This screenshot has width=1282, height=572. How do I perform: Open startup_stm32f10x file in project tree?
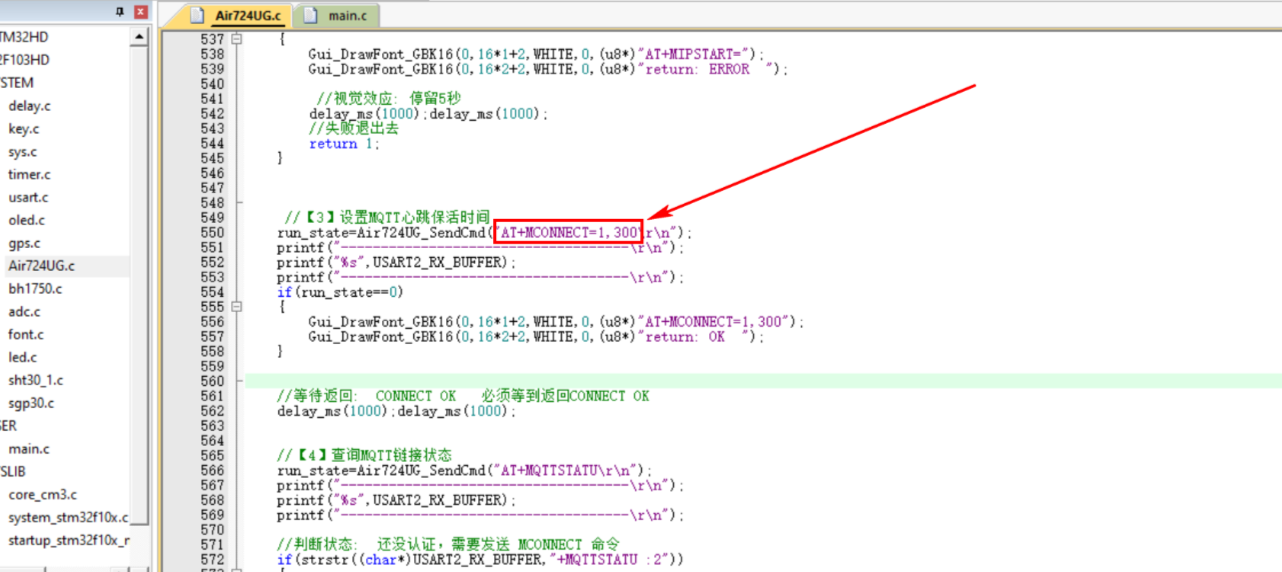(x=68, y=540)
